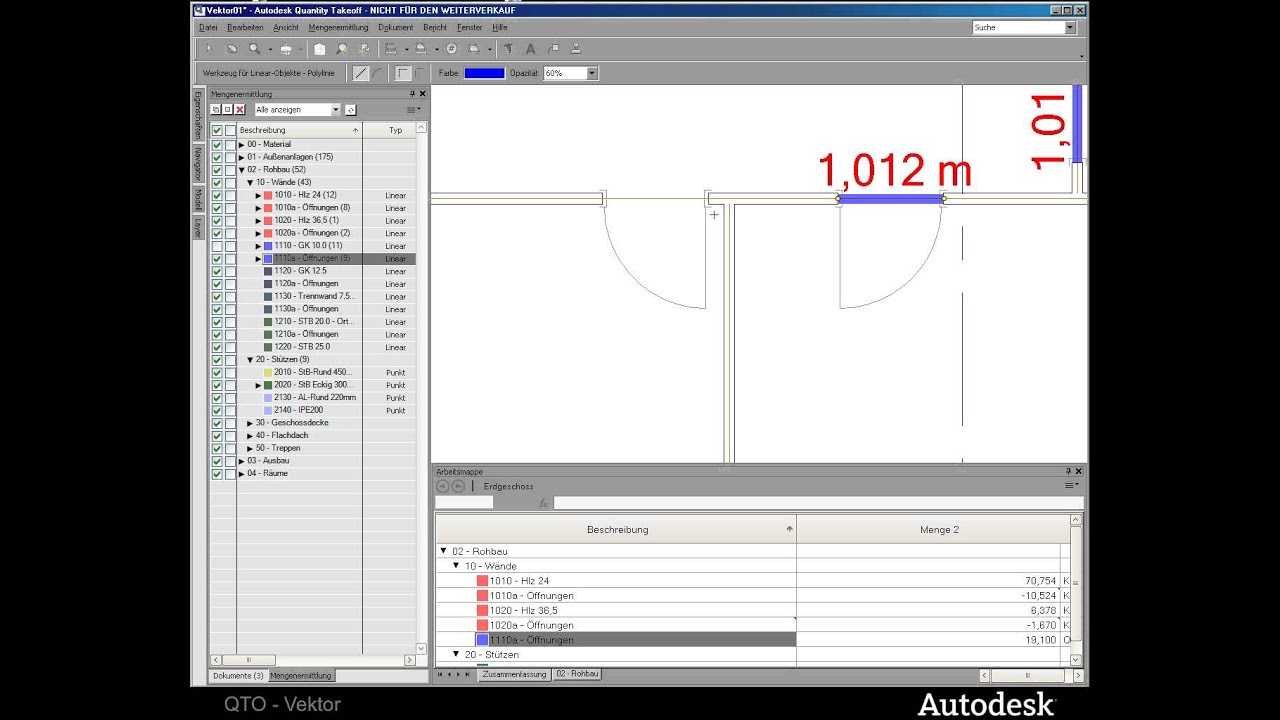Switch to the Zusammenfassung sheet tab
1280x720 pixels.
tap(514, 674)
